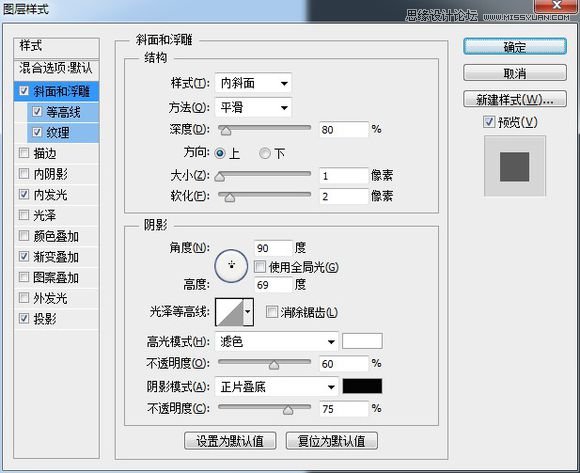Click the 深度 depth slider handle

click(x=225, y=130)
